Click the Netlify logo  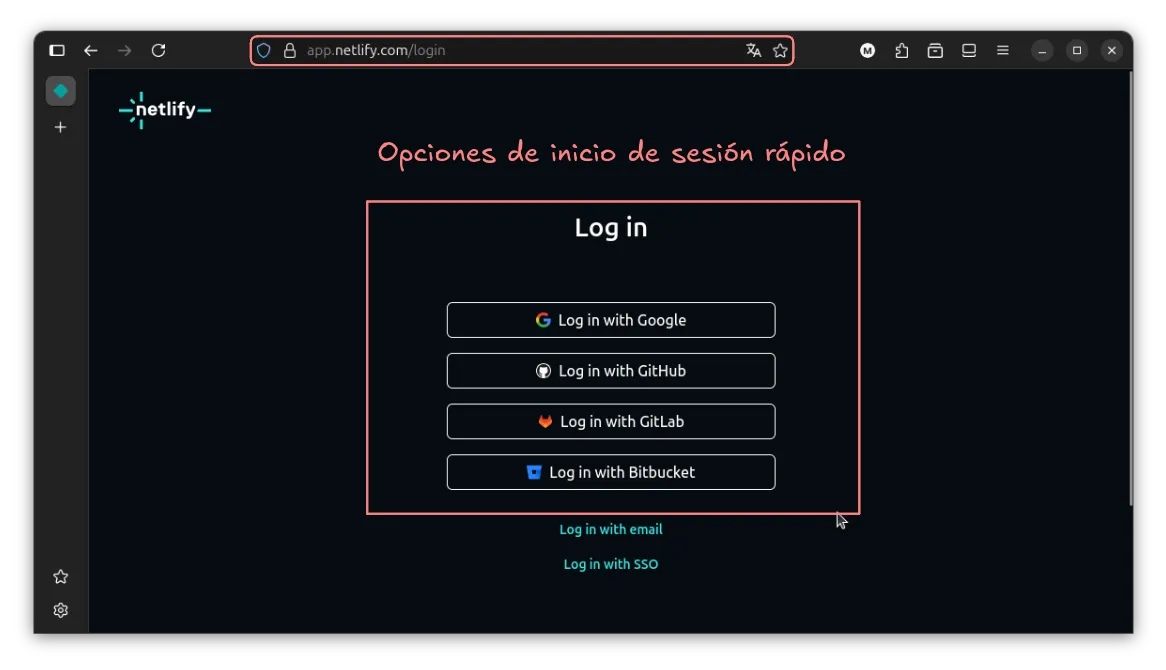click(x=165, y=110)
